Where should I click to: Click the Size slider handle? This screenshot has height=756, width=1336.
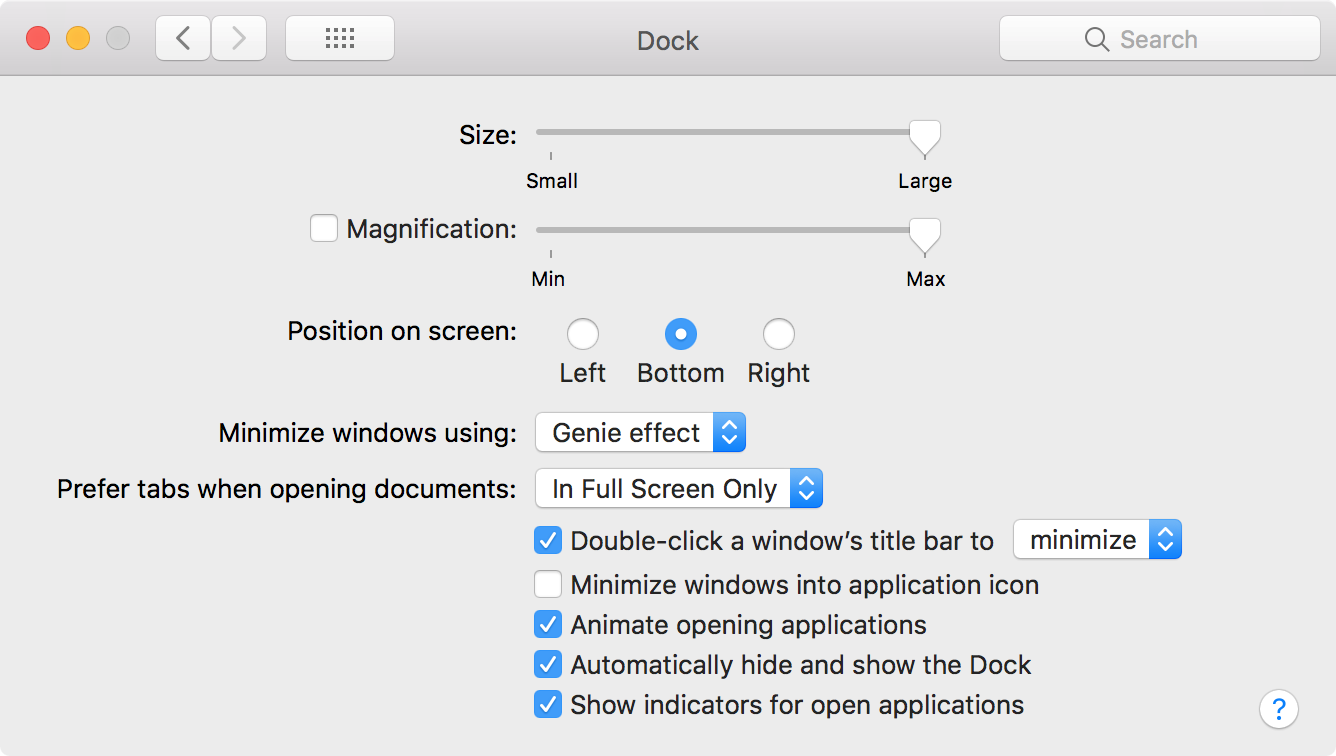pos(924,136)
